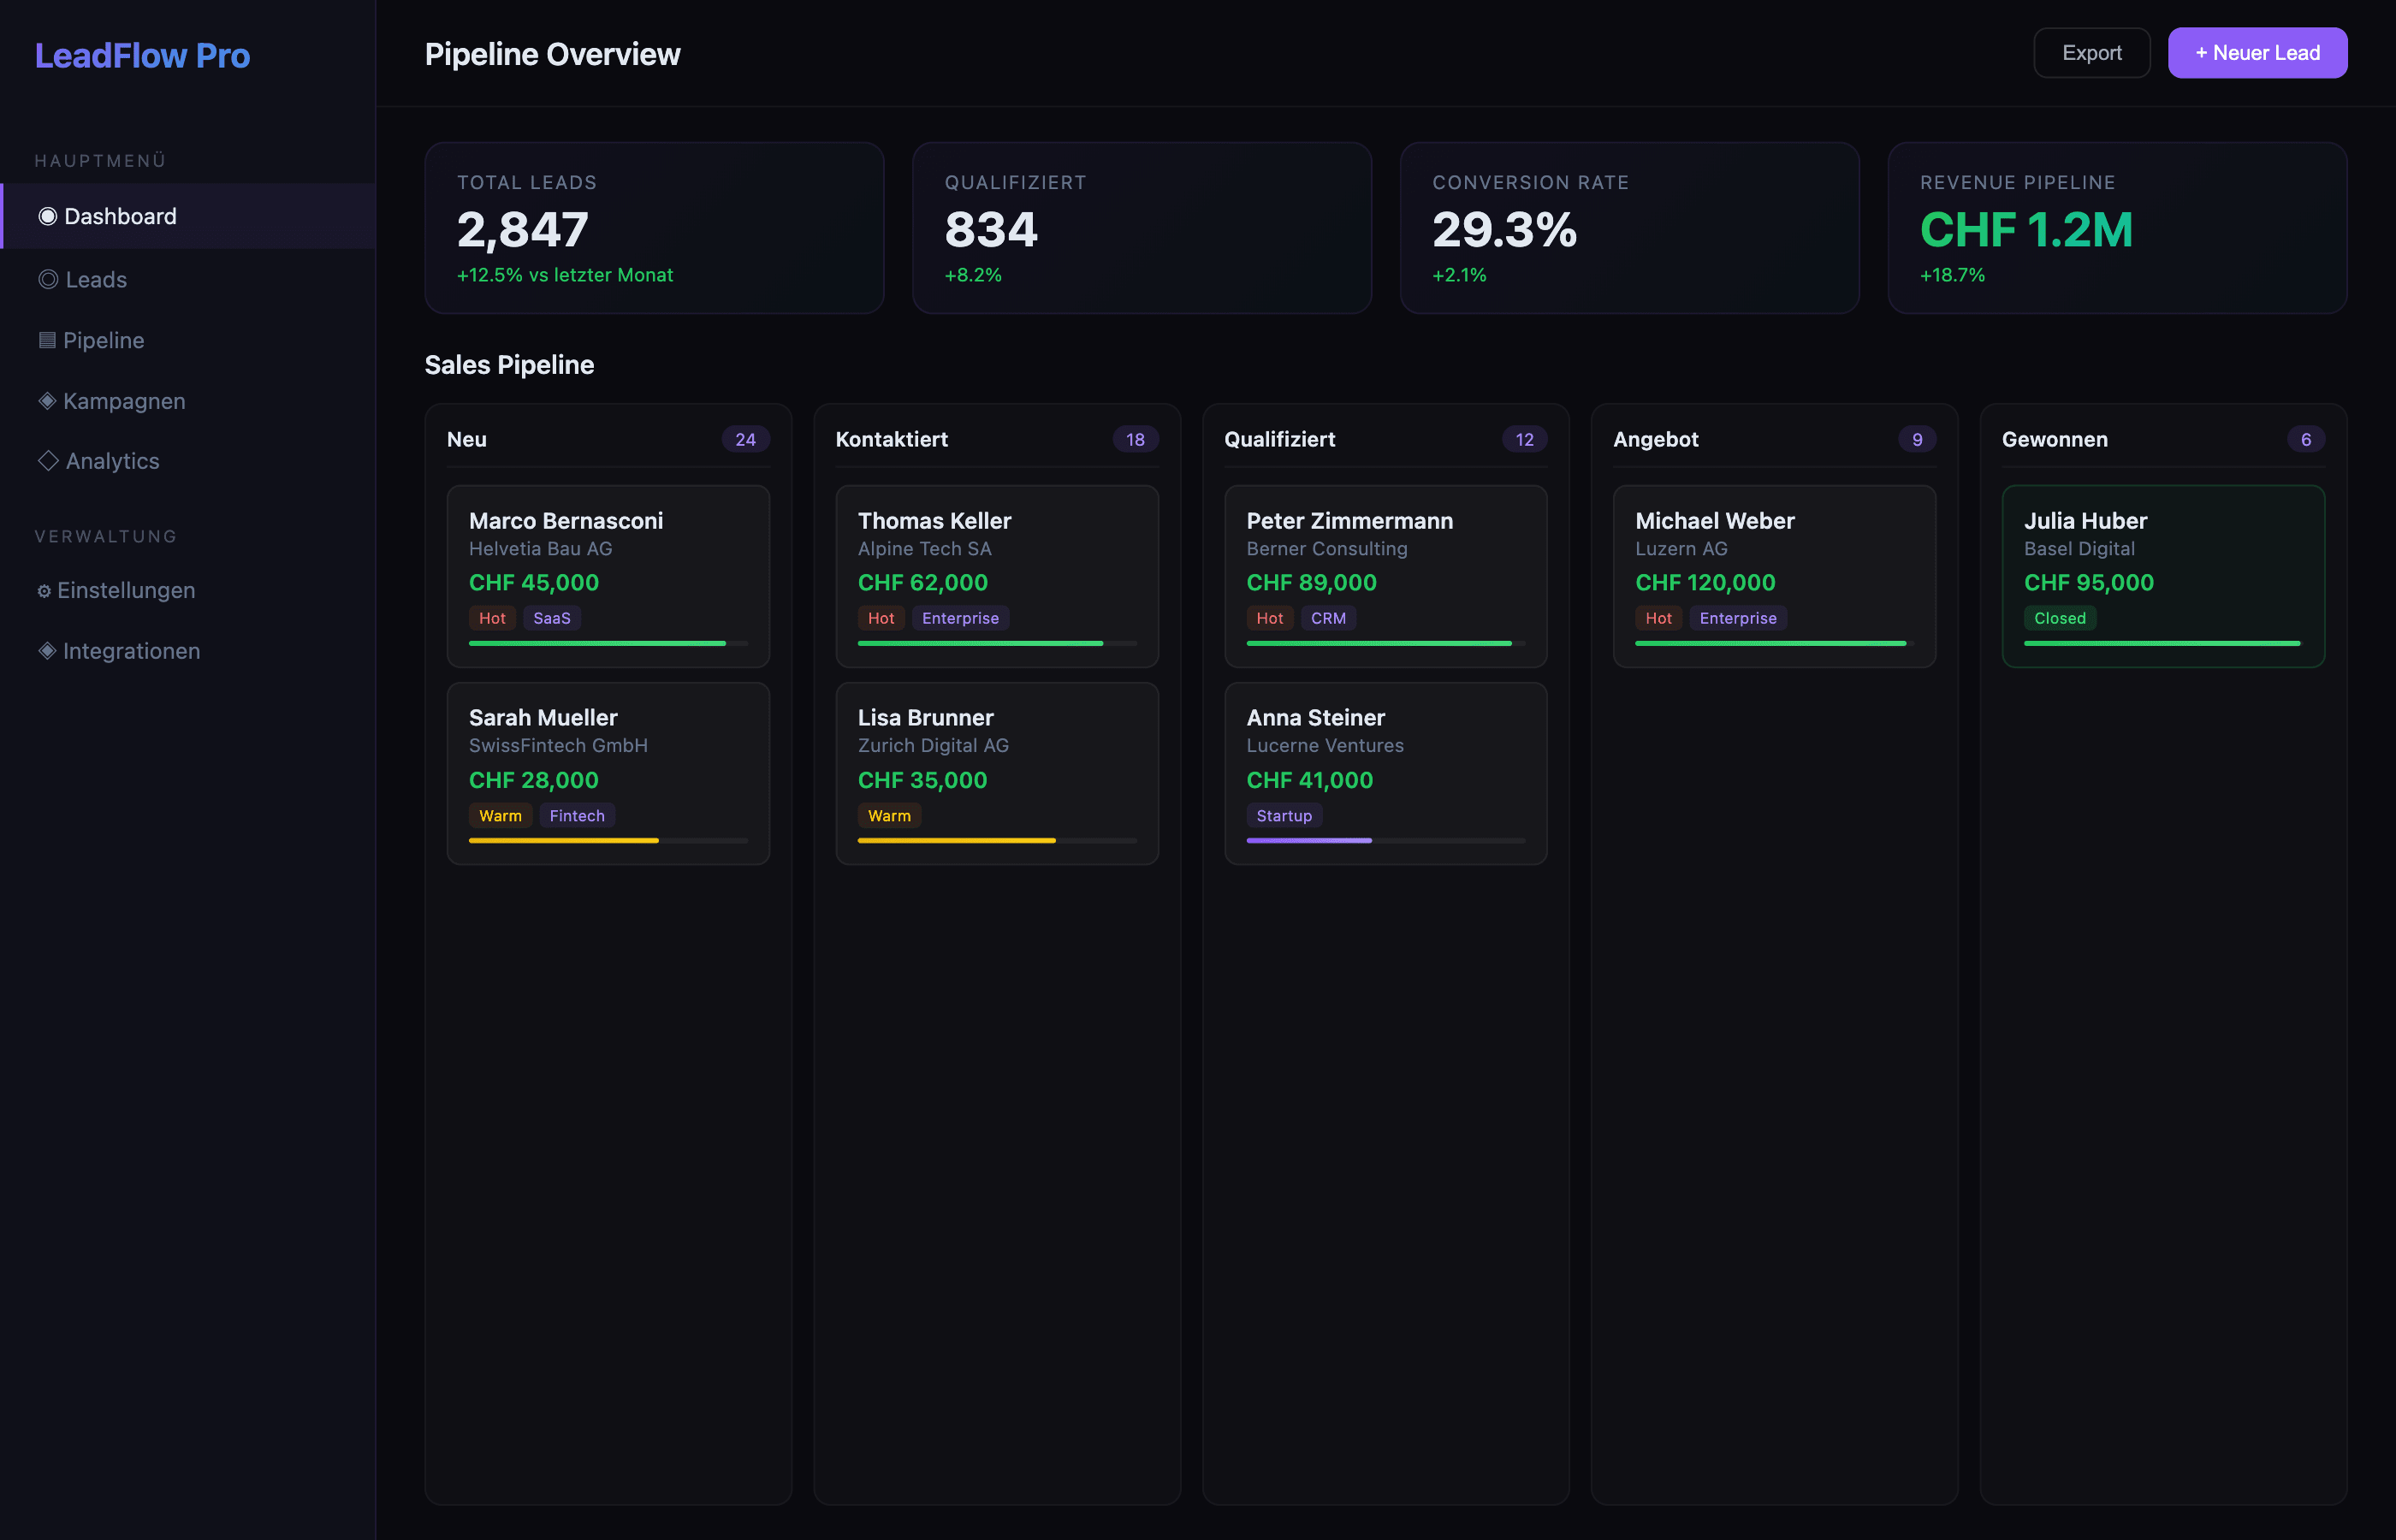Screen dimensions: 2396x1540
Task: Click the Leads circle icon
Action: point(48,279)
